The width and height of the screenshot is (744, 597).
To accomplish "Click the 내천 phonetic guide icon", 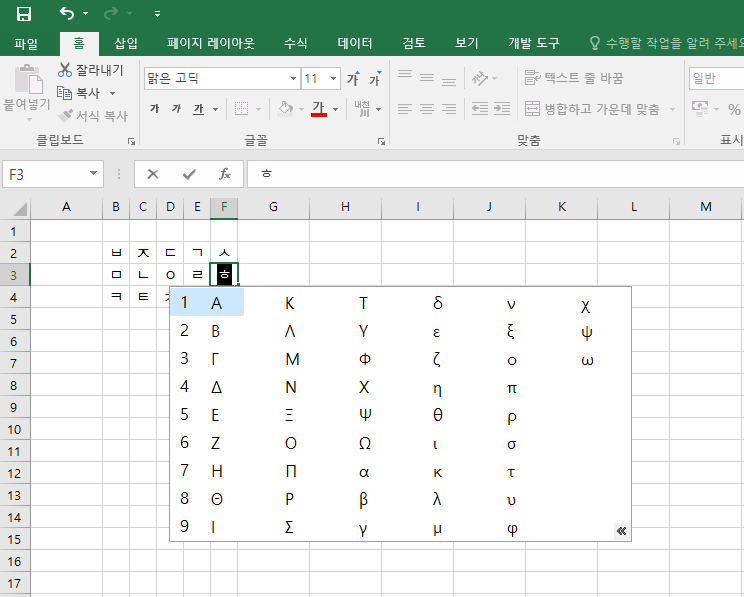I will pyautogui.click(x=363, y=109).
